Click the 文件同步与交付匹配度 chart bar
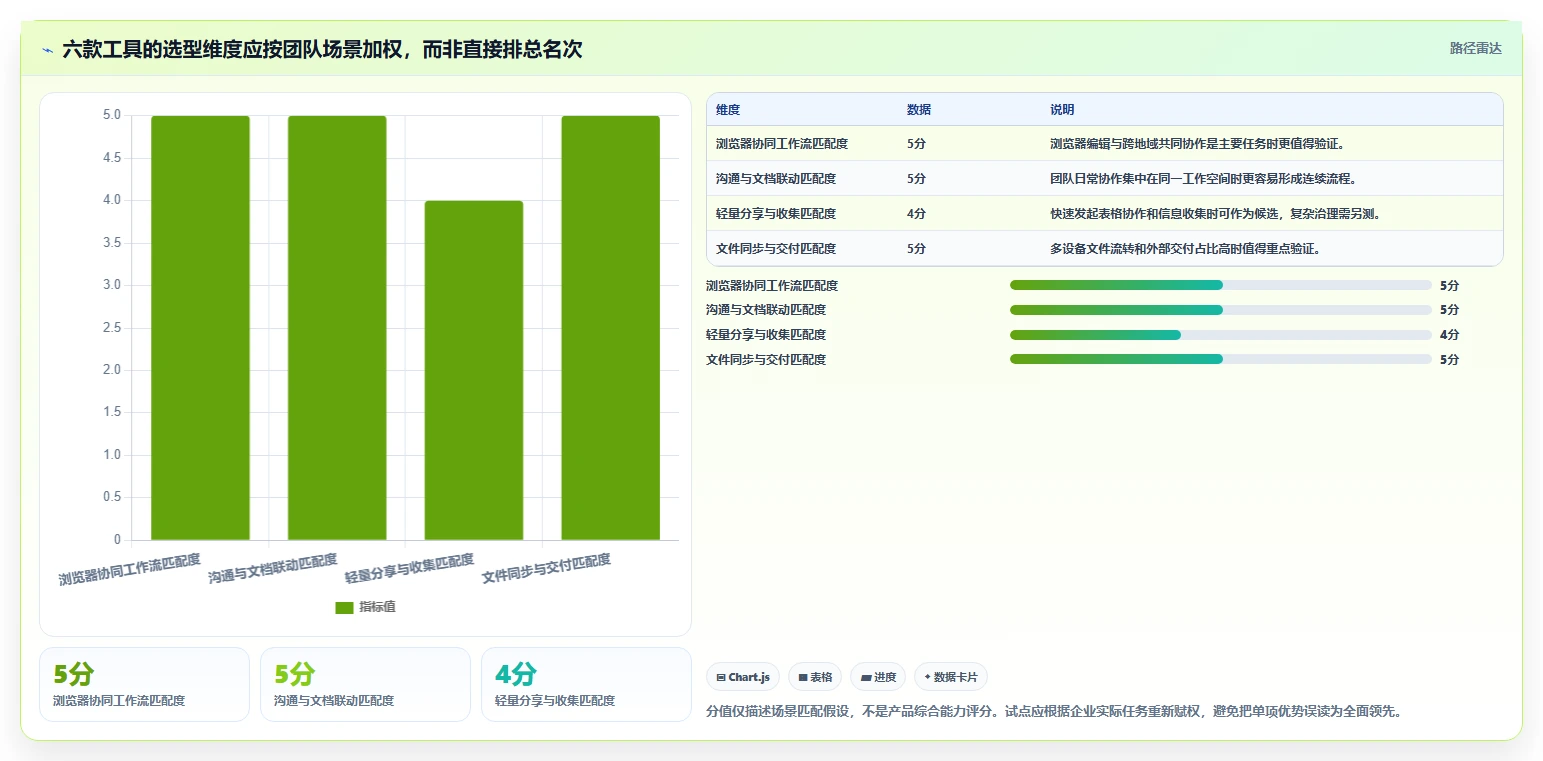1543x761 pixels. coord(611,328)
